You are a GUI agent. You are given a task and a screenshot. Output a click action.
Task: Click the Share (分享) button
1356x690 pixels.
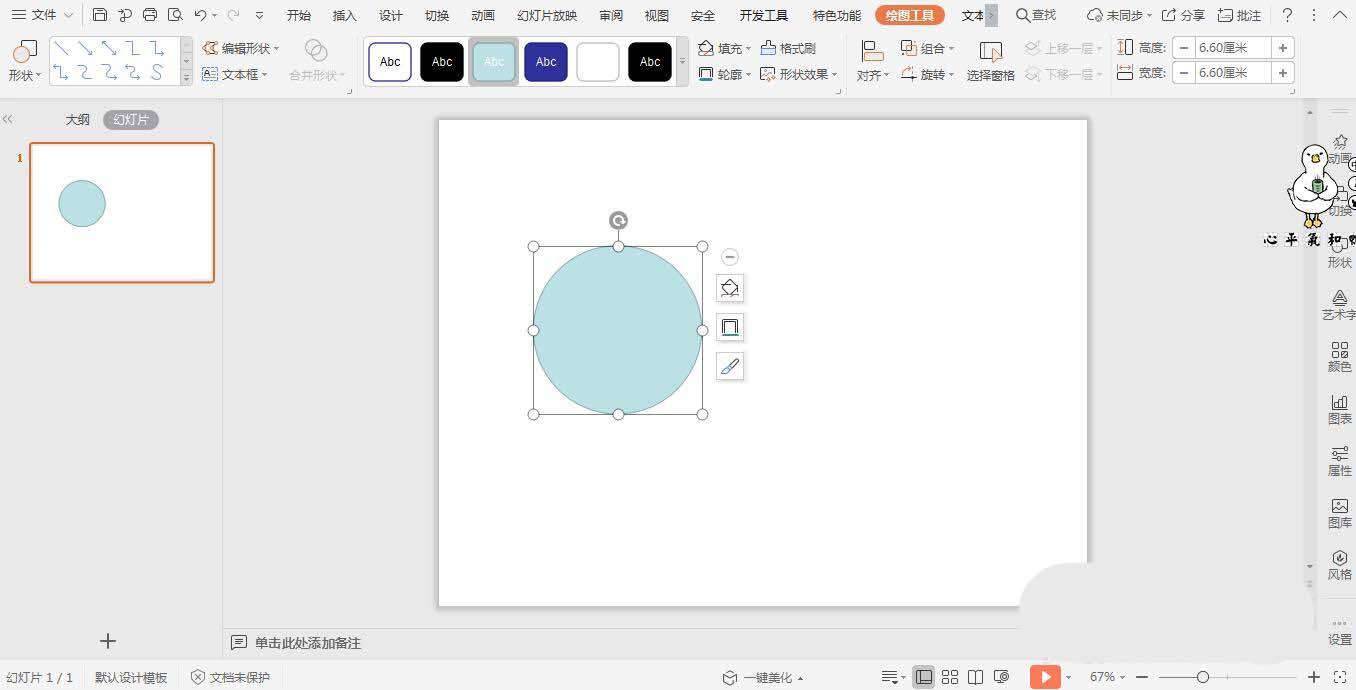click(1183, 15)
